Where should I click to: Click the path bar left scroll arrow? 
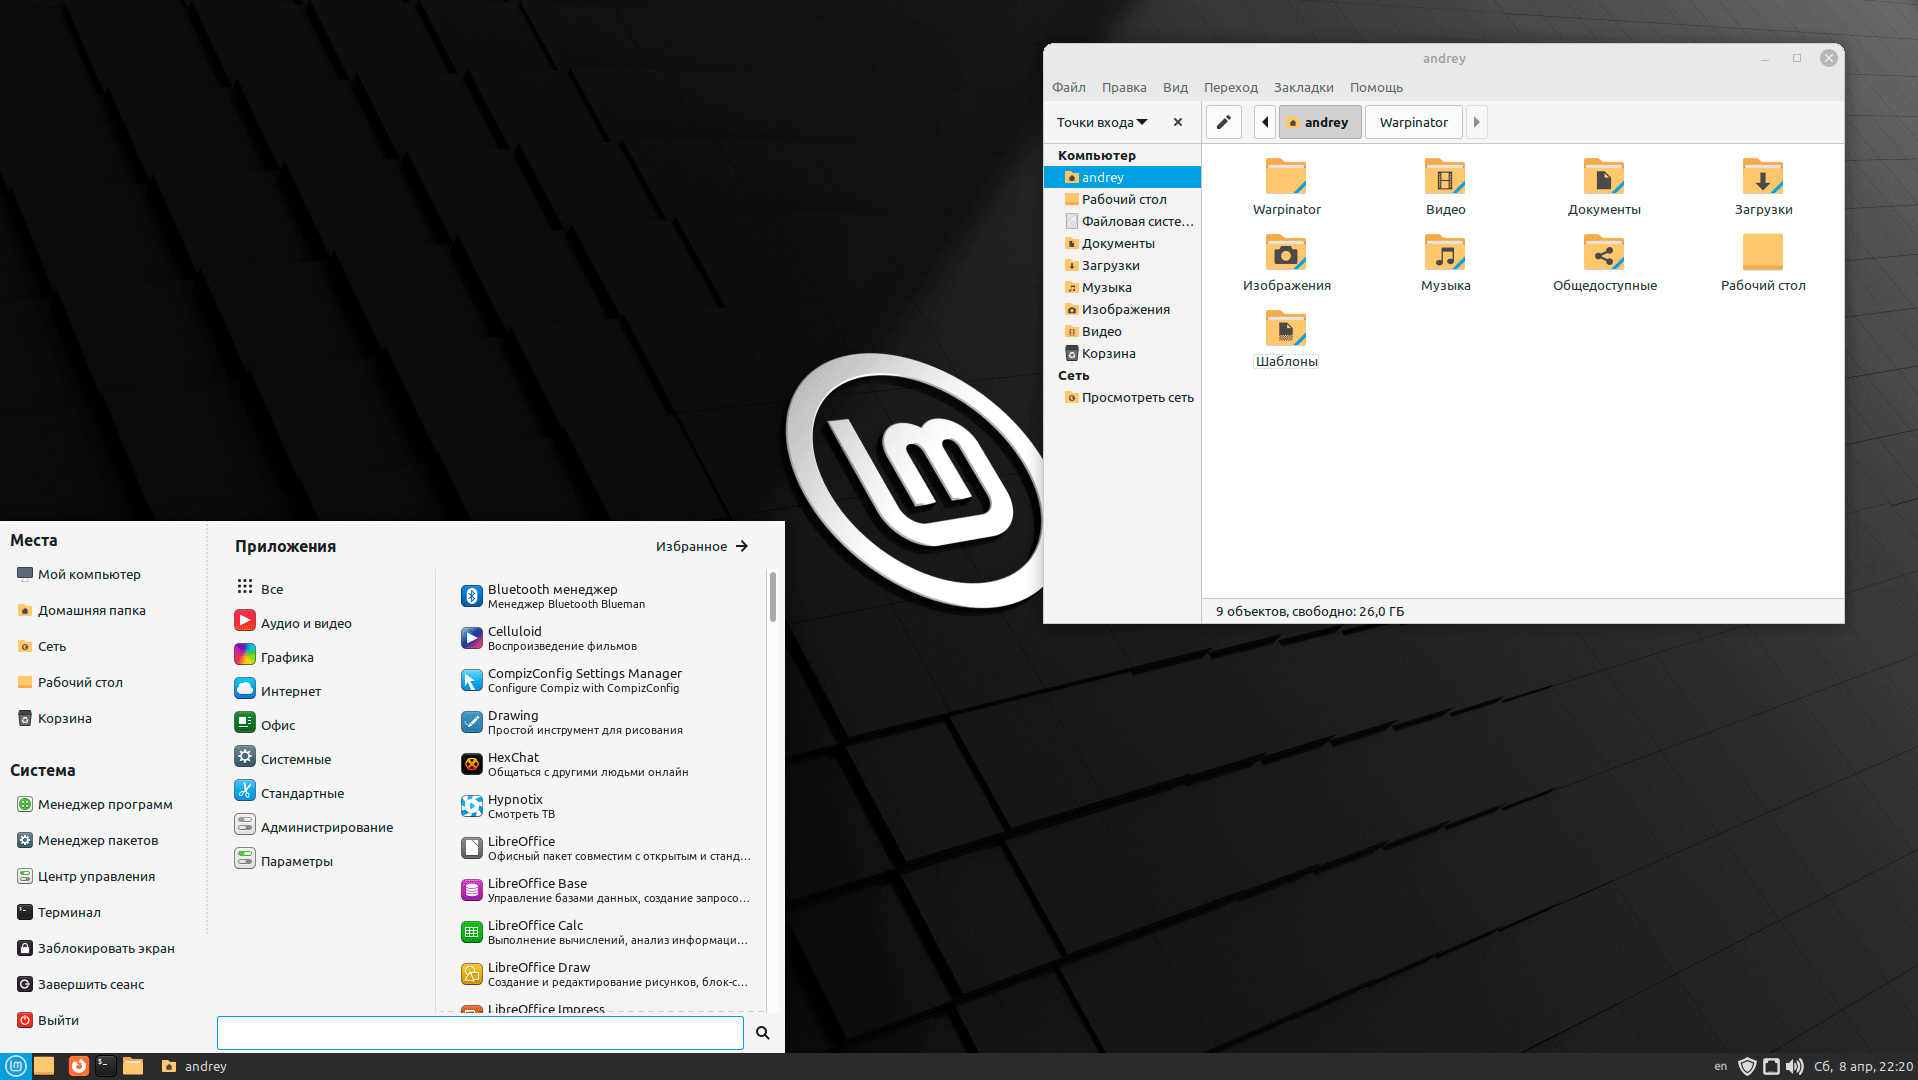1265,122
